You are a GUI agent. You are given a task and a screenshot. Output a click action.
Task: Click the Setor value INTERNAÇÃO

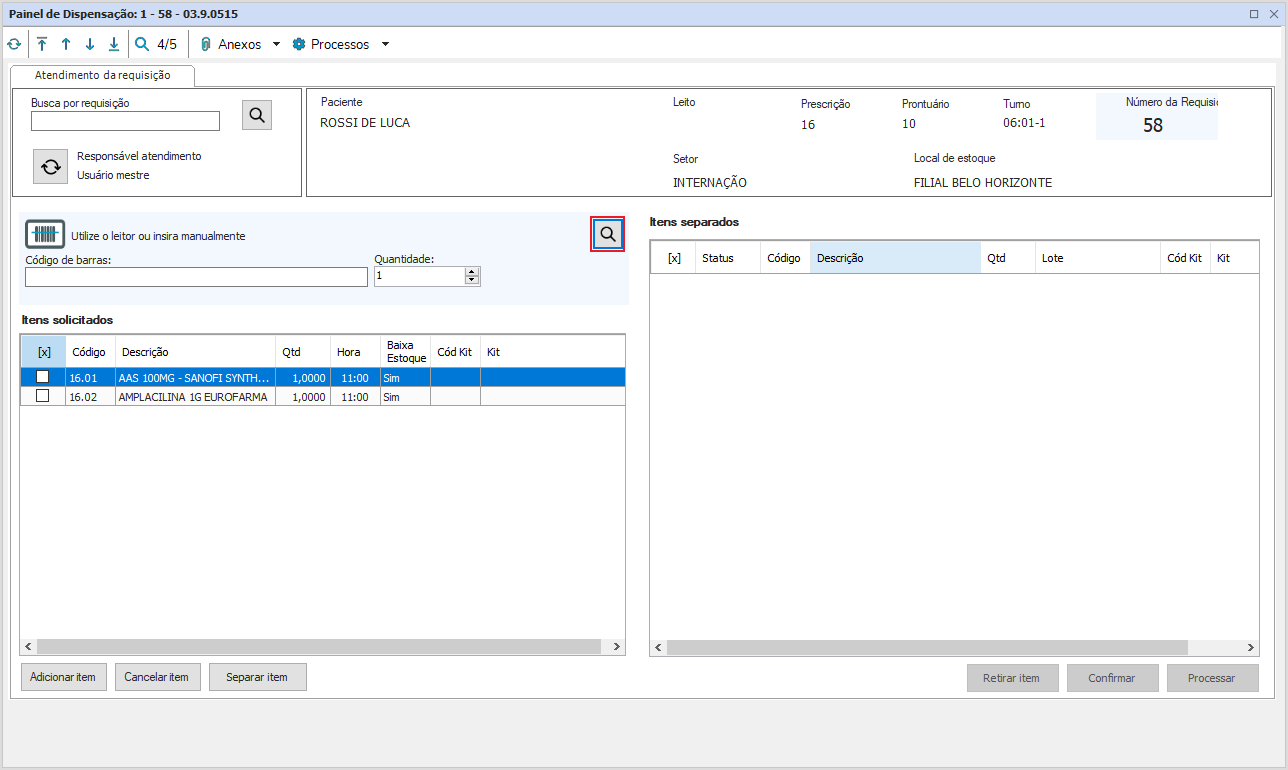710,183
